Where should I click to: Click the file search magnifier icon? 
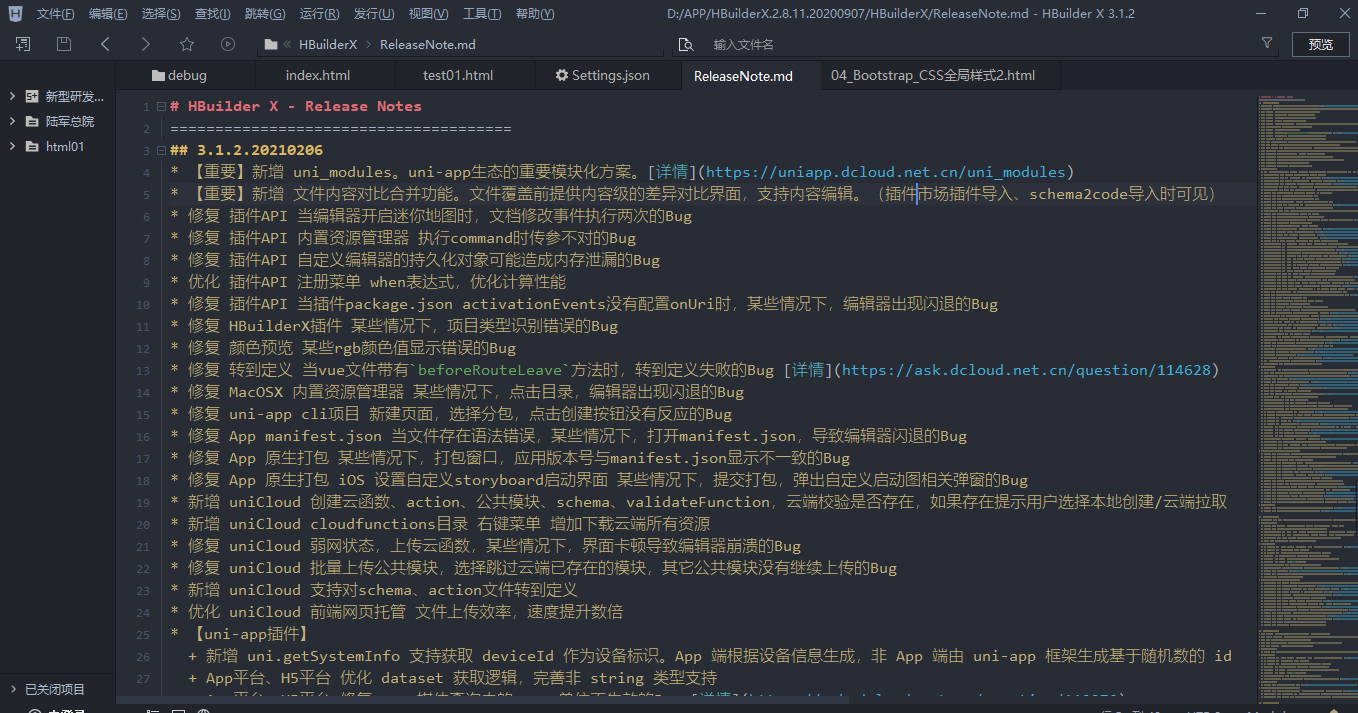pyautogui.click(x=686, y=45)
